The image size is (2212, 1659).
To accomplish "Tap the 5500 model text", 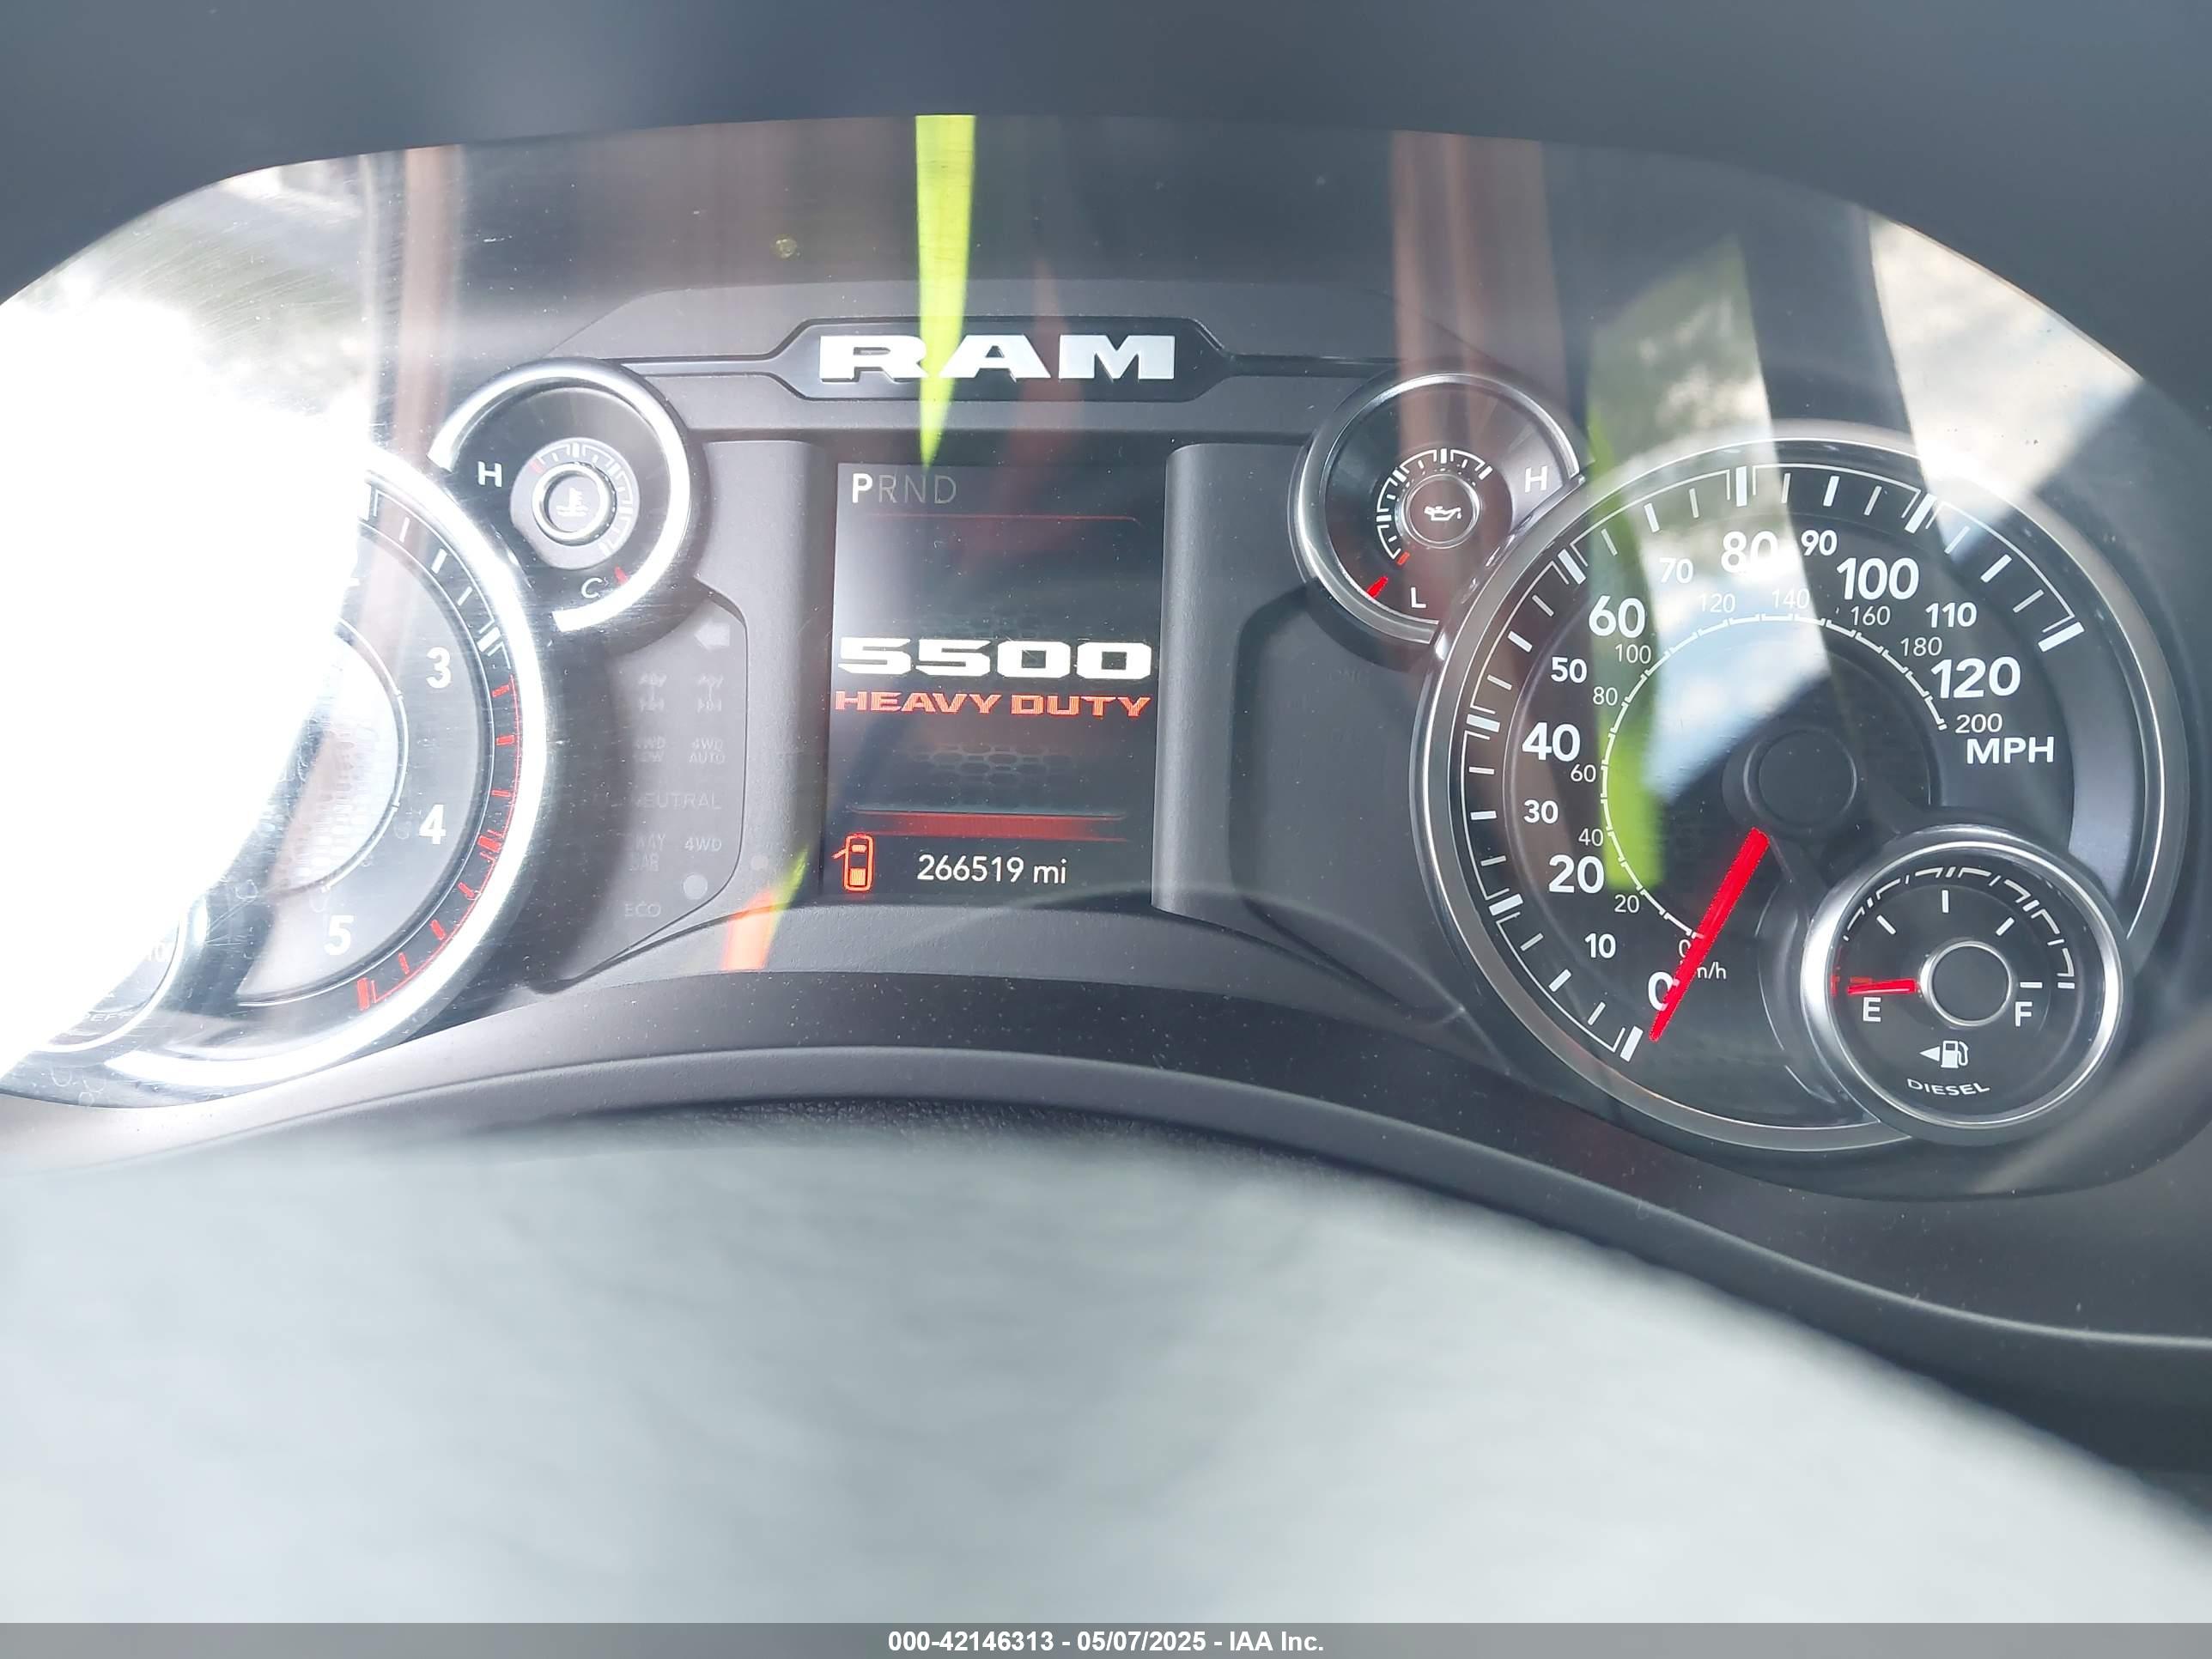I will [x=994, y=659].
